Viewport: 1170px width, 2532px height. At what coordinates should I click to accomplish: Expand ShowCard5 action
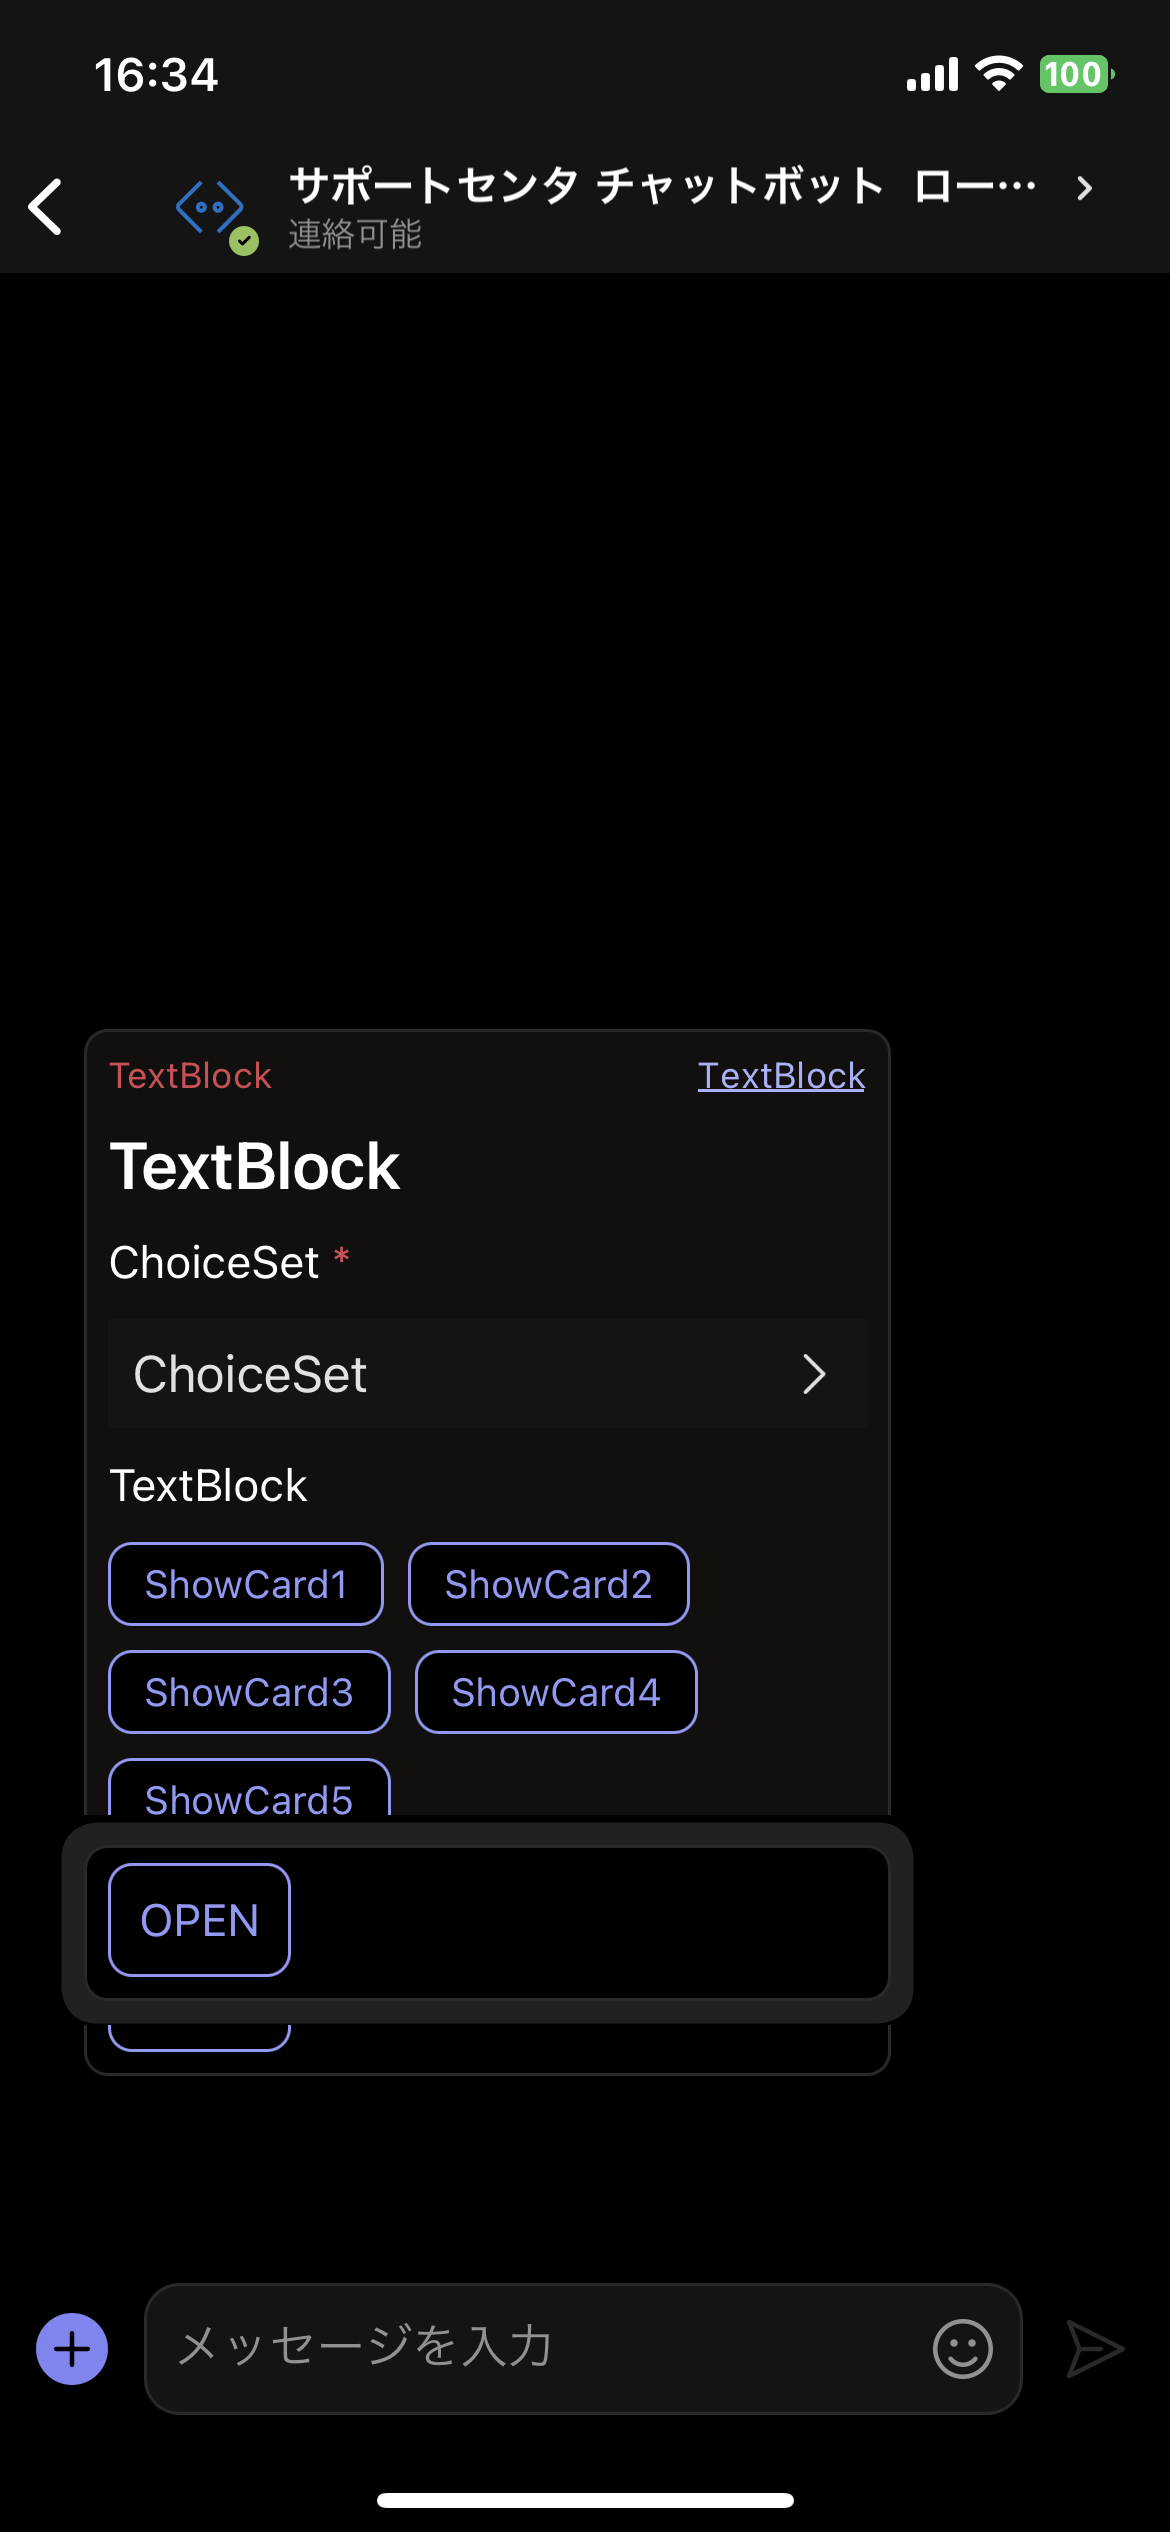pyautogui.click(x=249, y=1790)
